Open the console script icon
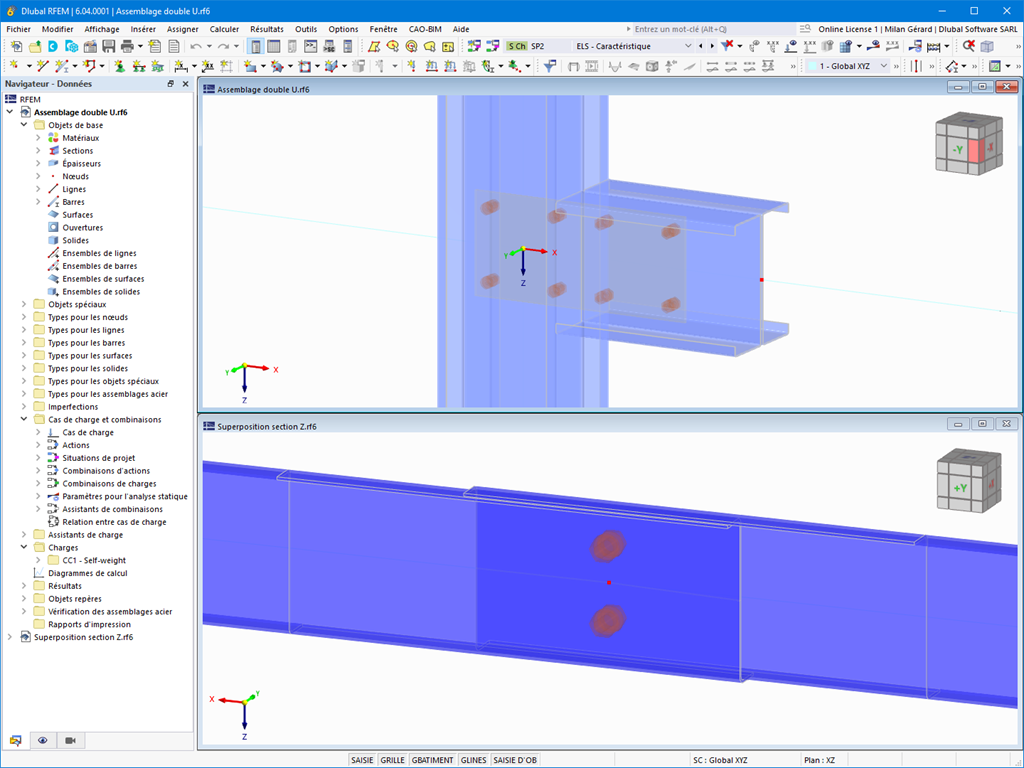 [x=311, y=46]
